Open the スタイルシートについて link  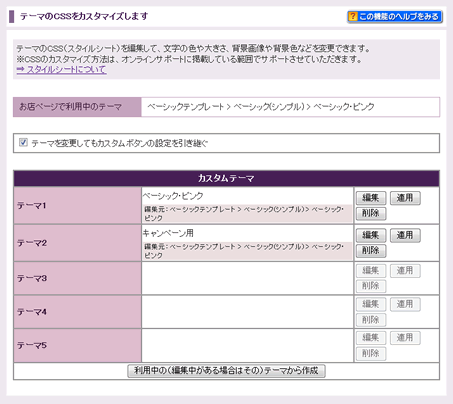[62, 70]
